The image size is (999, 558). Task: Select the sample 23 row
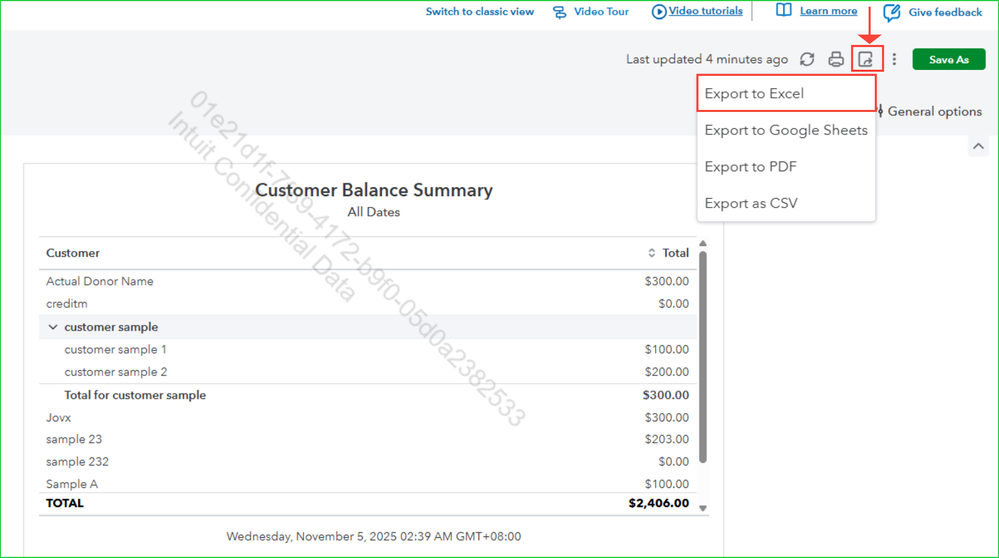(368, 439)
